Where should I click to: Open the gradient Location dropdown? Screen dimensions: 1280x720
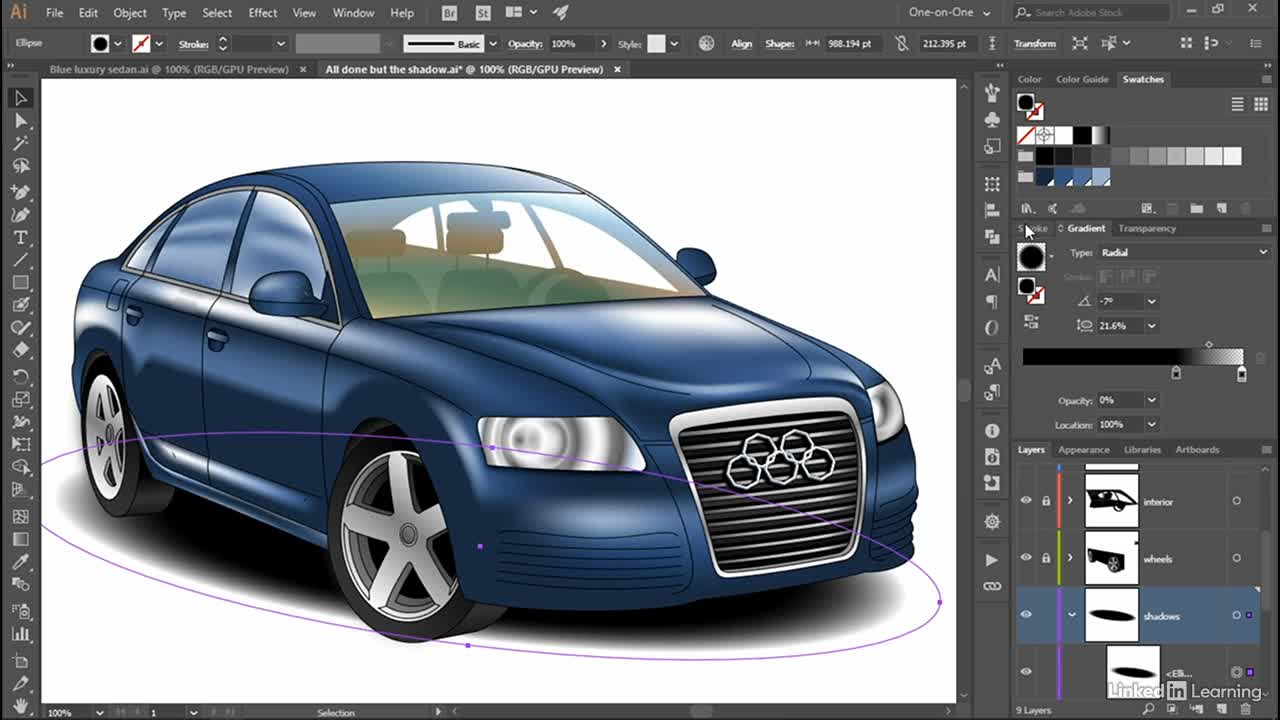[1151, 424]
